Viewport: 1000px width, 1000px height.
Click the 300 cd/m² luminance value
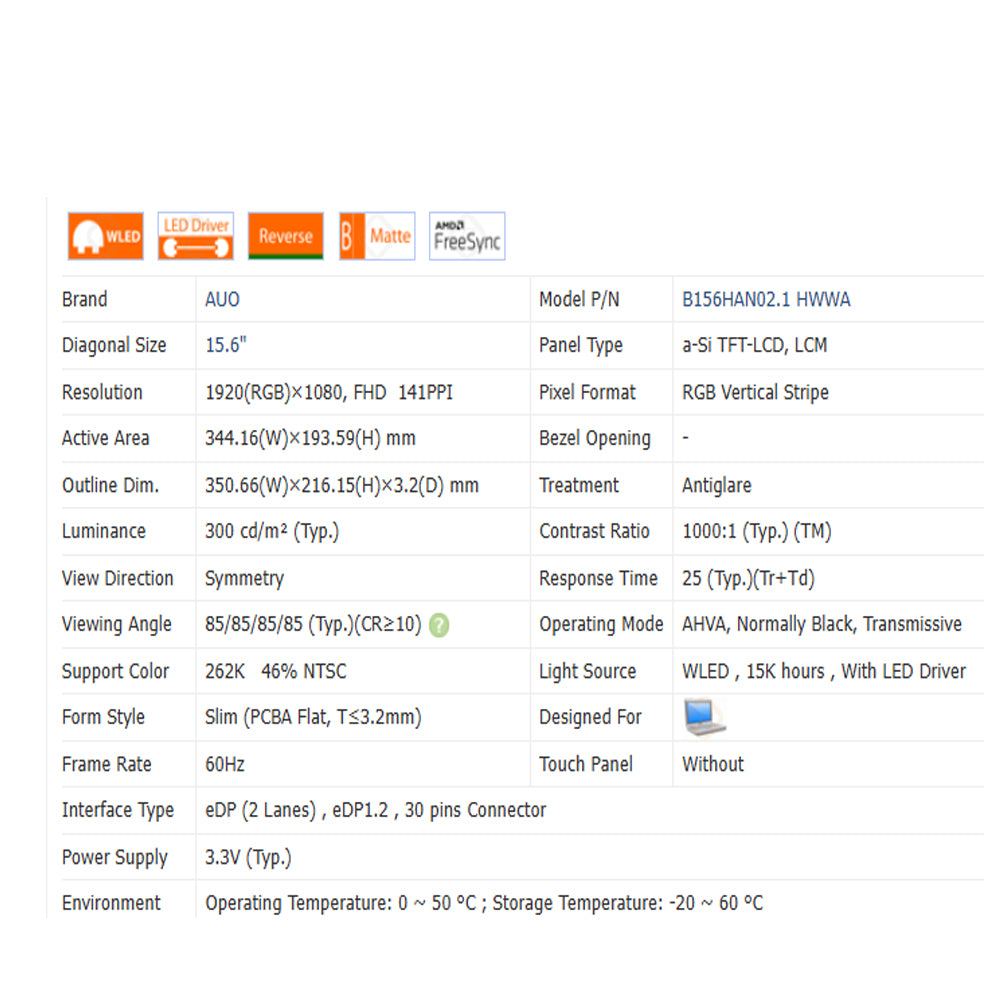pyautogui.click(x=272, y=531)
